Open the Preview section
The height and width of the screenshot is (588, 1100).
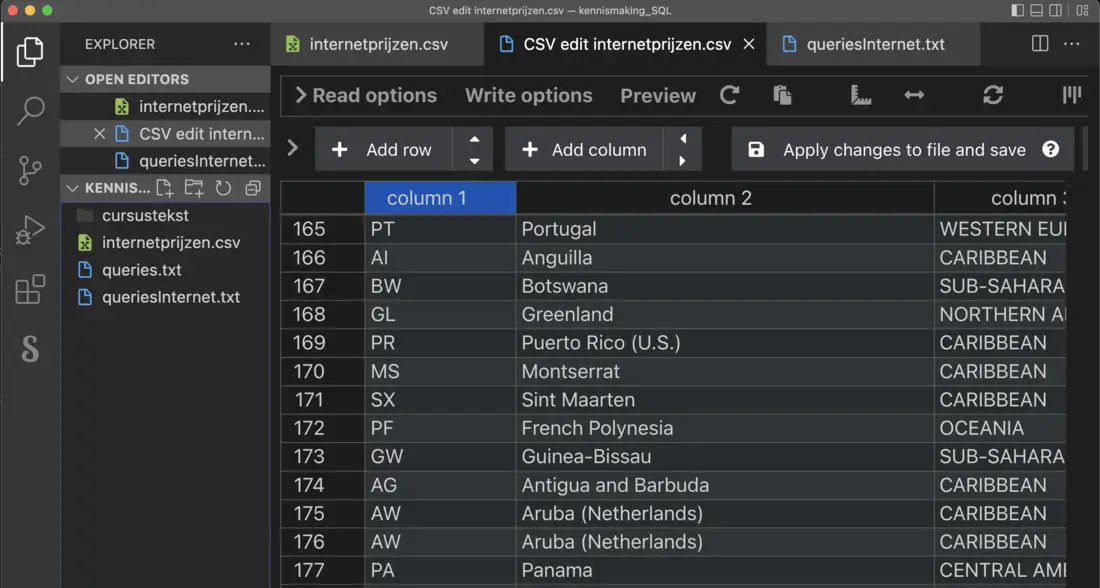tap(658, 95)
